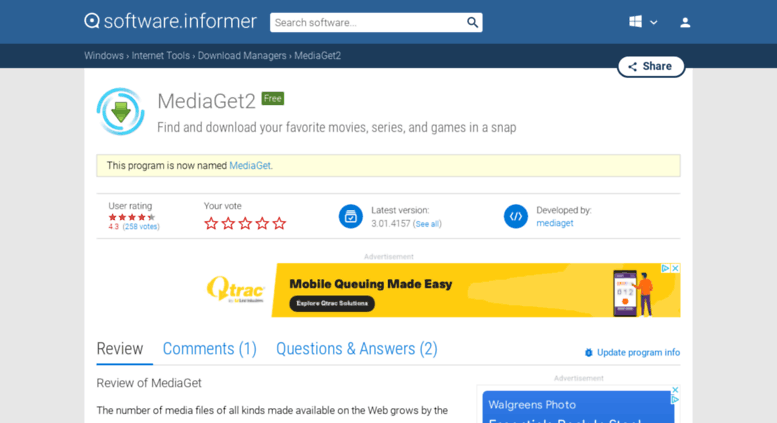Go to Download Managers breadcrumb
This screenshot has width=777, height=423.
tap(242, 55)
